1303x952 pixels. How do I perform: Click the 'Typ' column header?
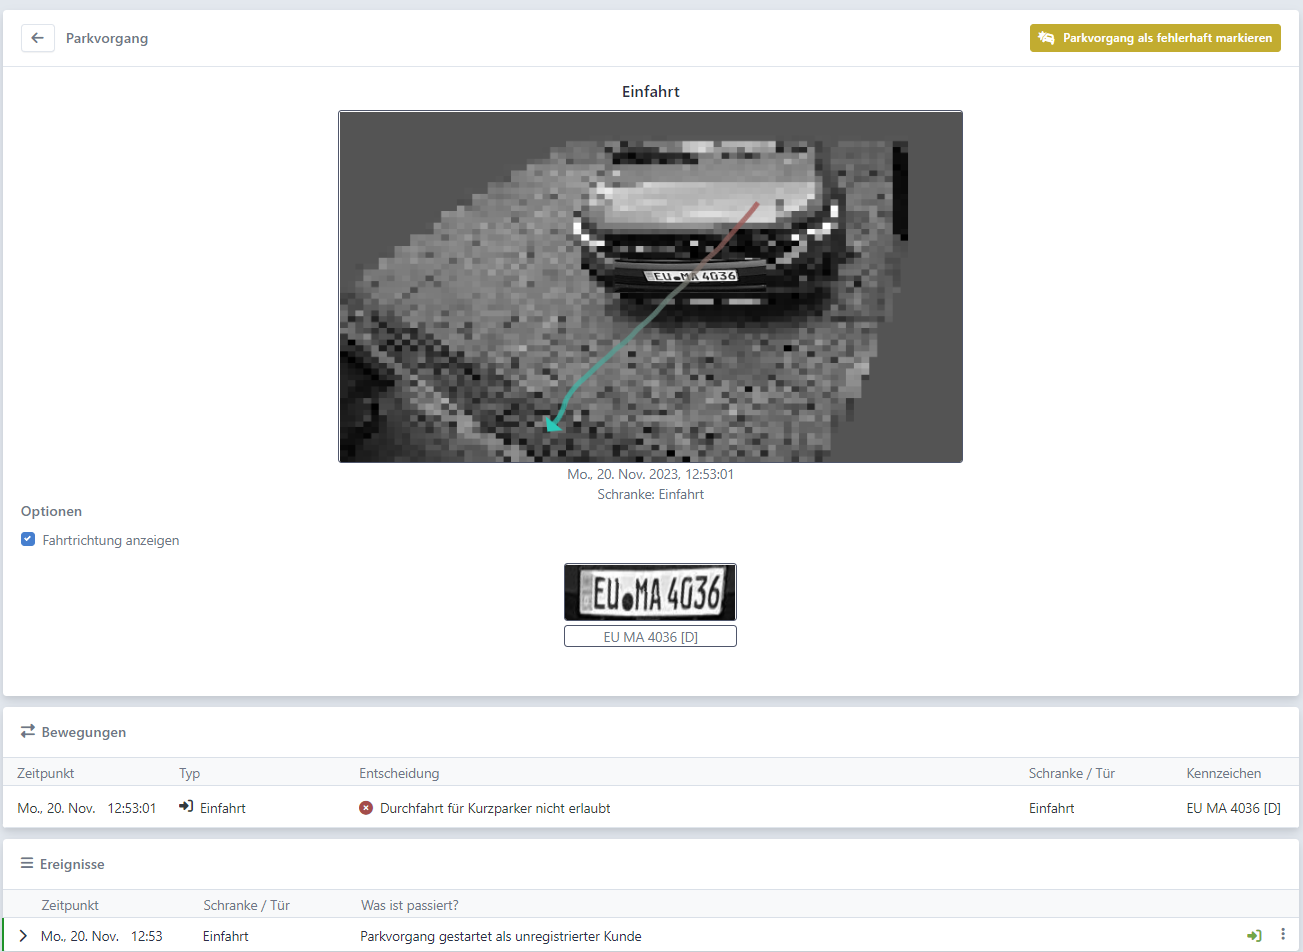(189, 773)
